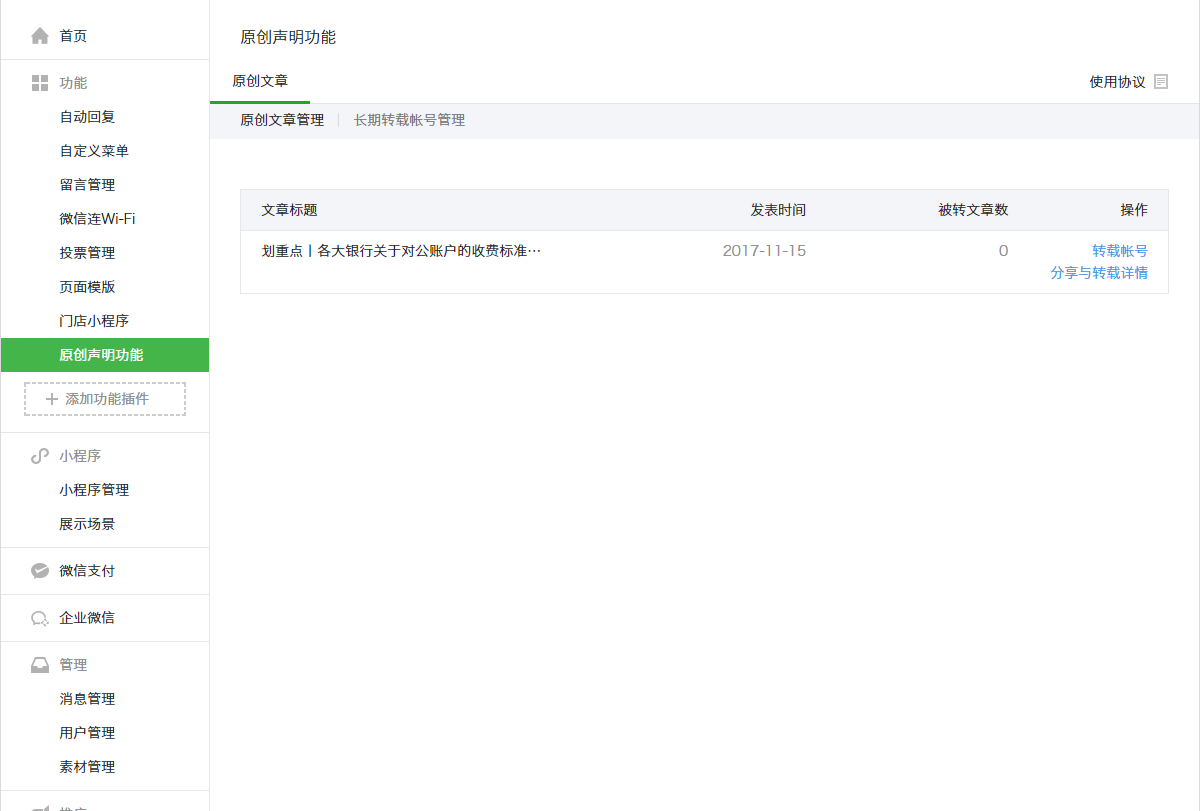Click the plus icon in 添加功能插件
The image size is (1200, 811).
52,399
